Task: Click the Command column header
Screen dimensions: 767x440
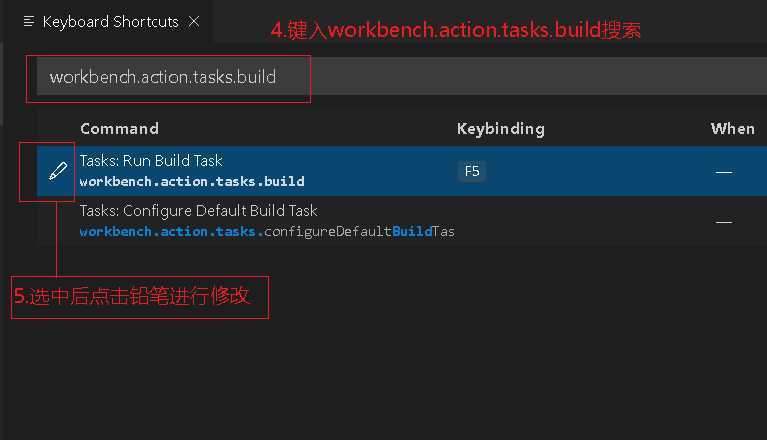Action: (119, 128)
